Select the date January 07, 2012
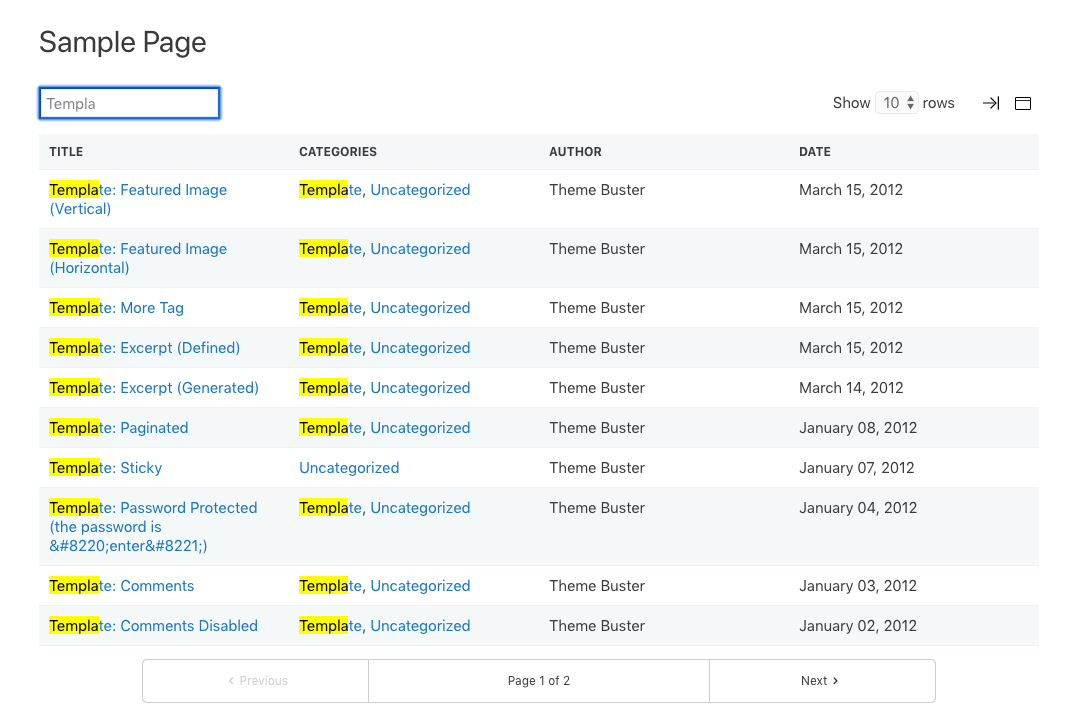This screenshot has height=720, width=1080. click(x=856, y=468)
